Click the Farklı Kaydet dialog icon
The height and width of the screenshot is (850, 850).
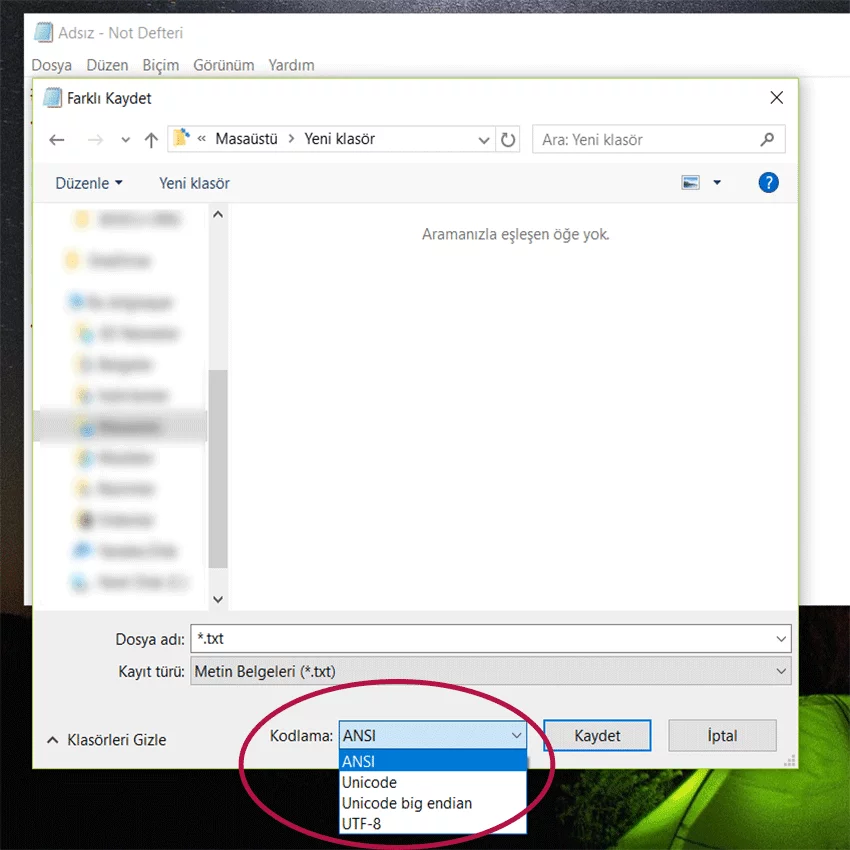tap(52, 97)
